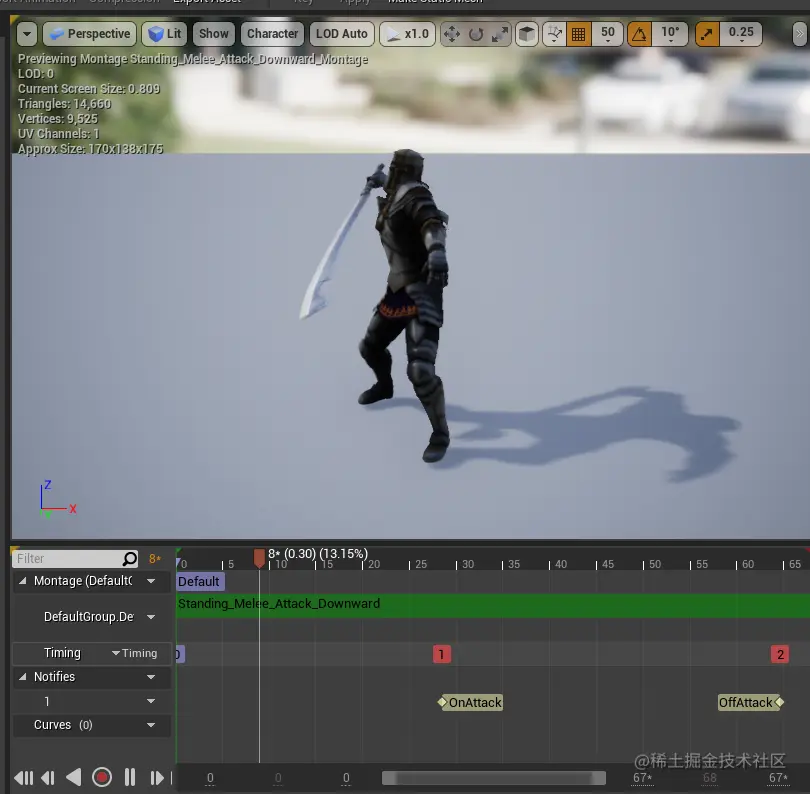810x794 pixels.
Task: Click the first 0 range value
Action: click(x=210, y=778)
